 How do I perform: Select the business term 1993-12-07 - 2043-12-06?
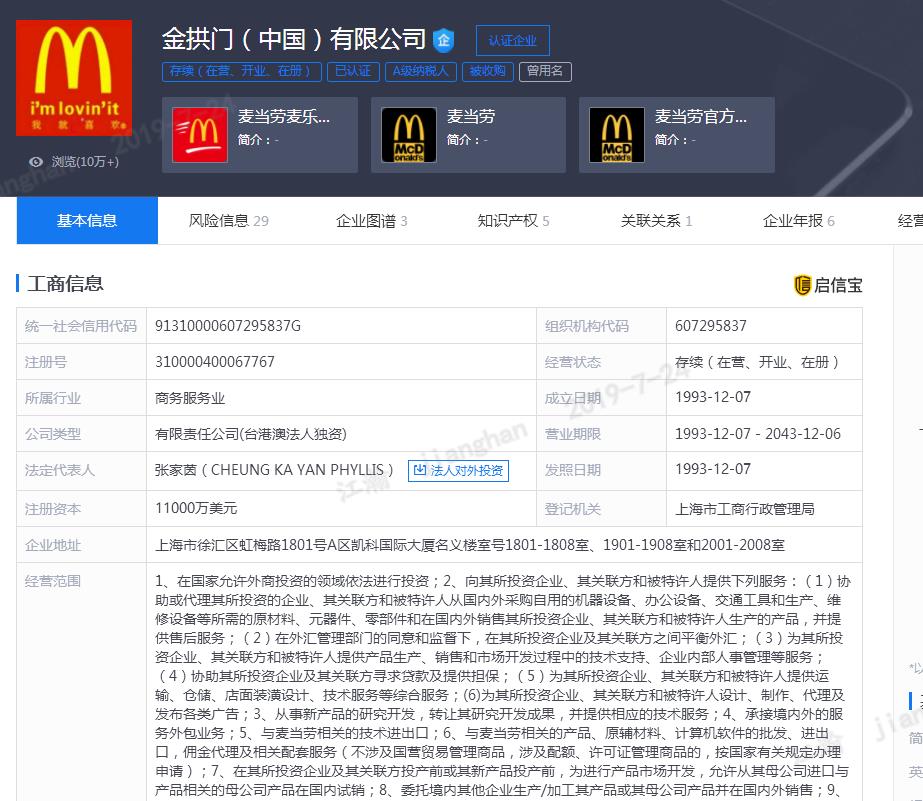tap(758, 434)
